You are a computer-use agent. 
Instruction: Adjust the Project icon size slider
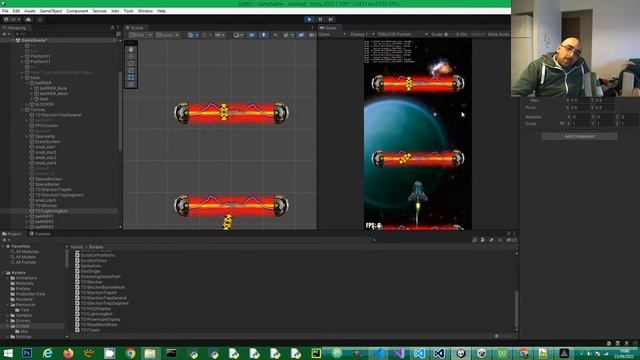pyautogui.click(x=503, y=336)
